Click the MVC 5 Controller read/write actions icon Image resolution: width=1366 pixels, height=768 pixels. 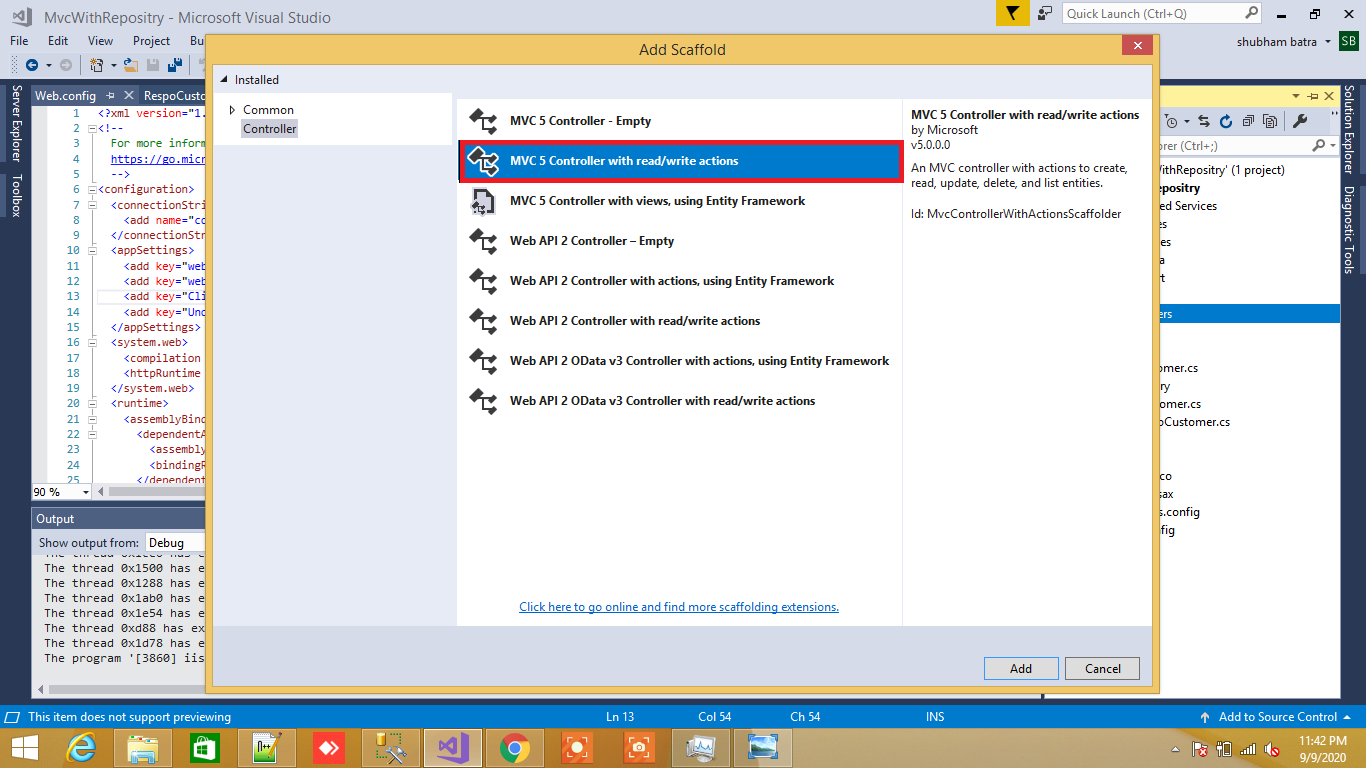tap(483, 161)
